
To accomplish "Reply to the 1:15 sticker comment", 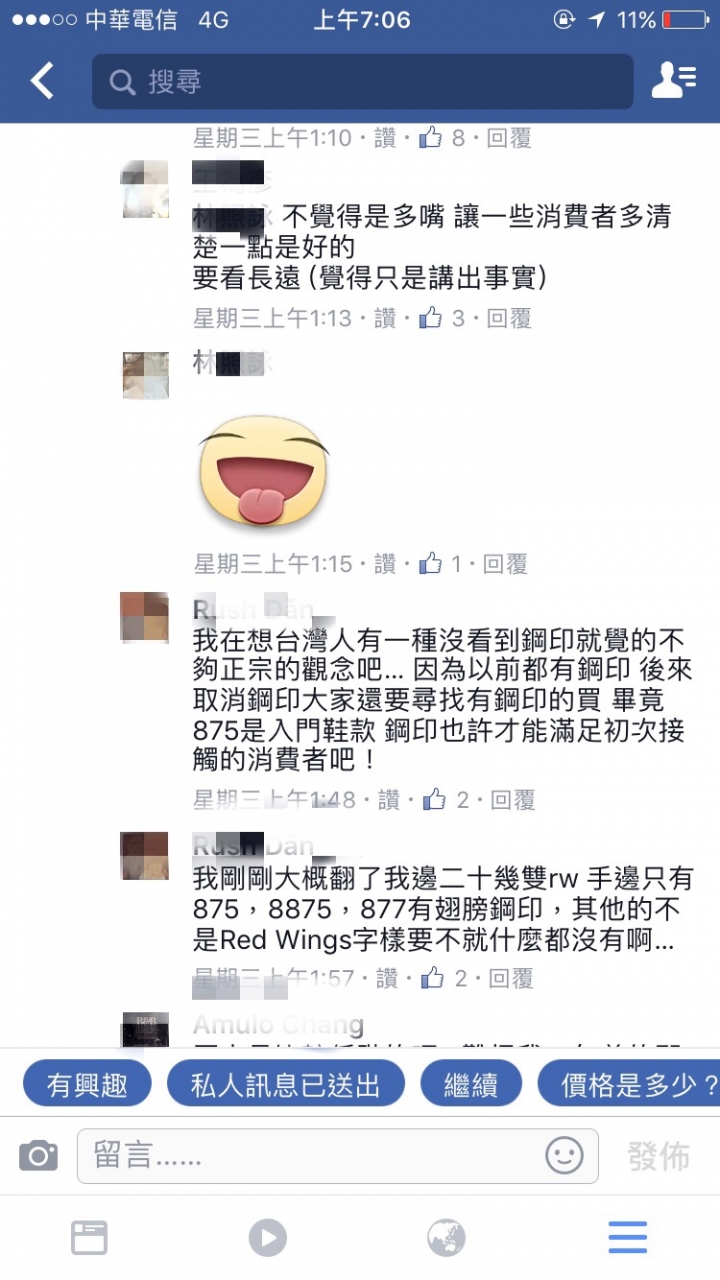I will coord(505,564).
